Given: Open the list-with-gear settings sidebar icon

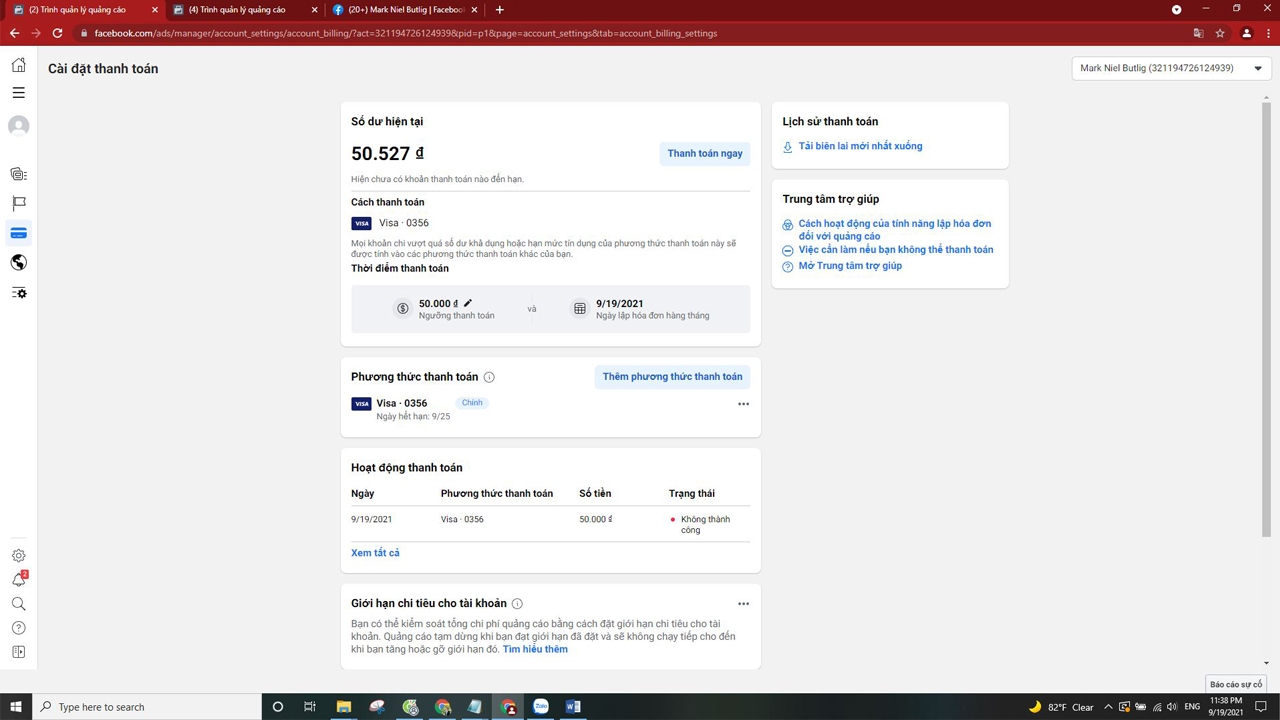Looking at the screenshot, I should [x=18, y=293].
